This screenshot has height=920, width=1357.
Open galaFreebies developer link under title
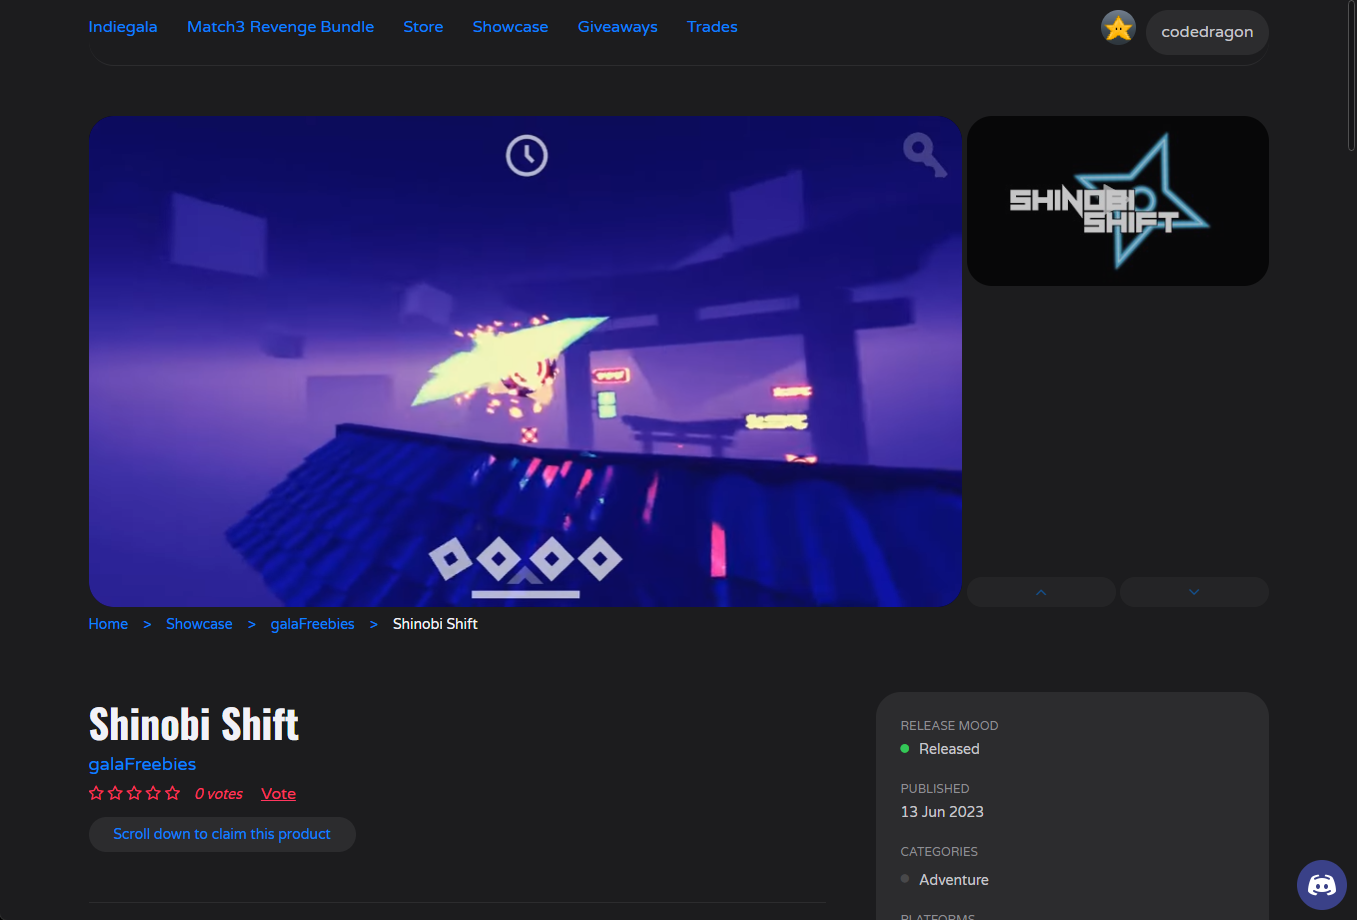coord(142,764)
